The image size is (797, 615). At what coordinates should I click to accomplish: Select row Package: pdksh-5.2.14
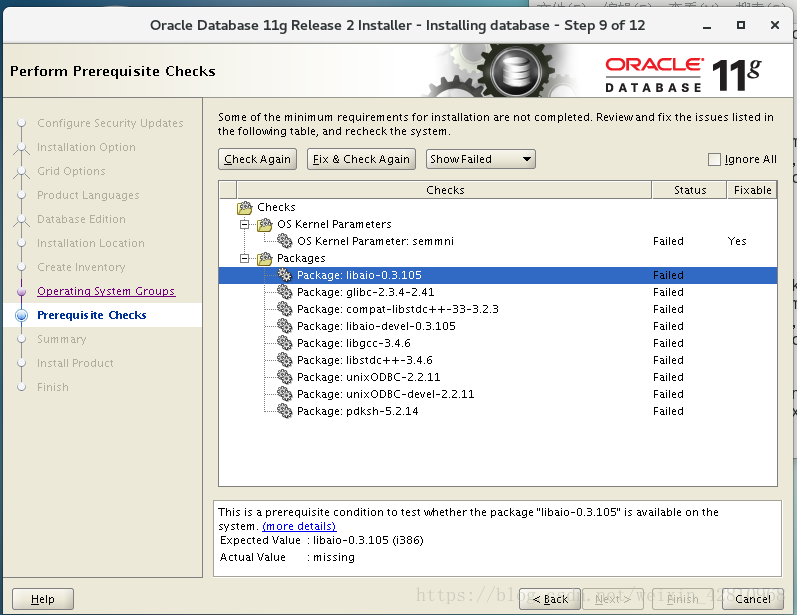(x=498, y=411)
